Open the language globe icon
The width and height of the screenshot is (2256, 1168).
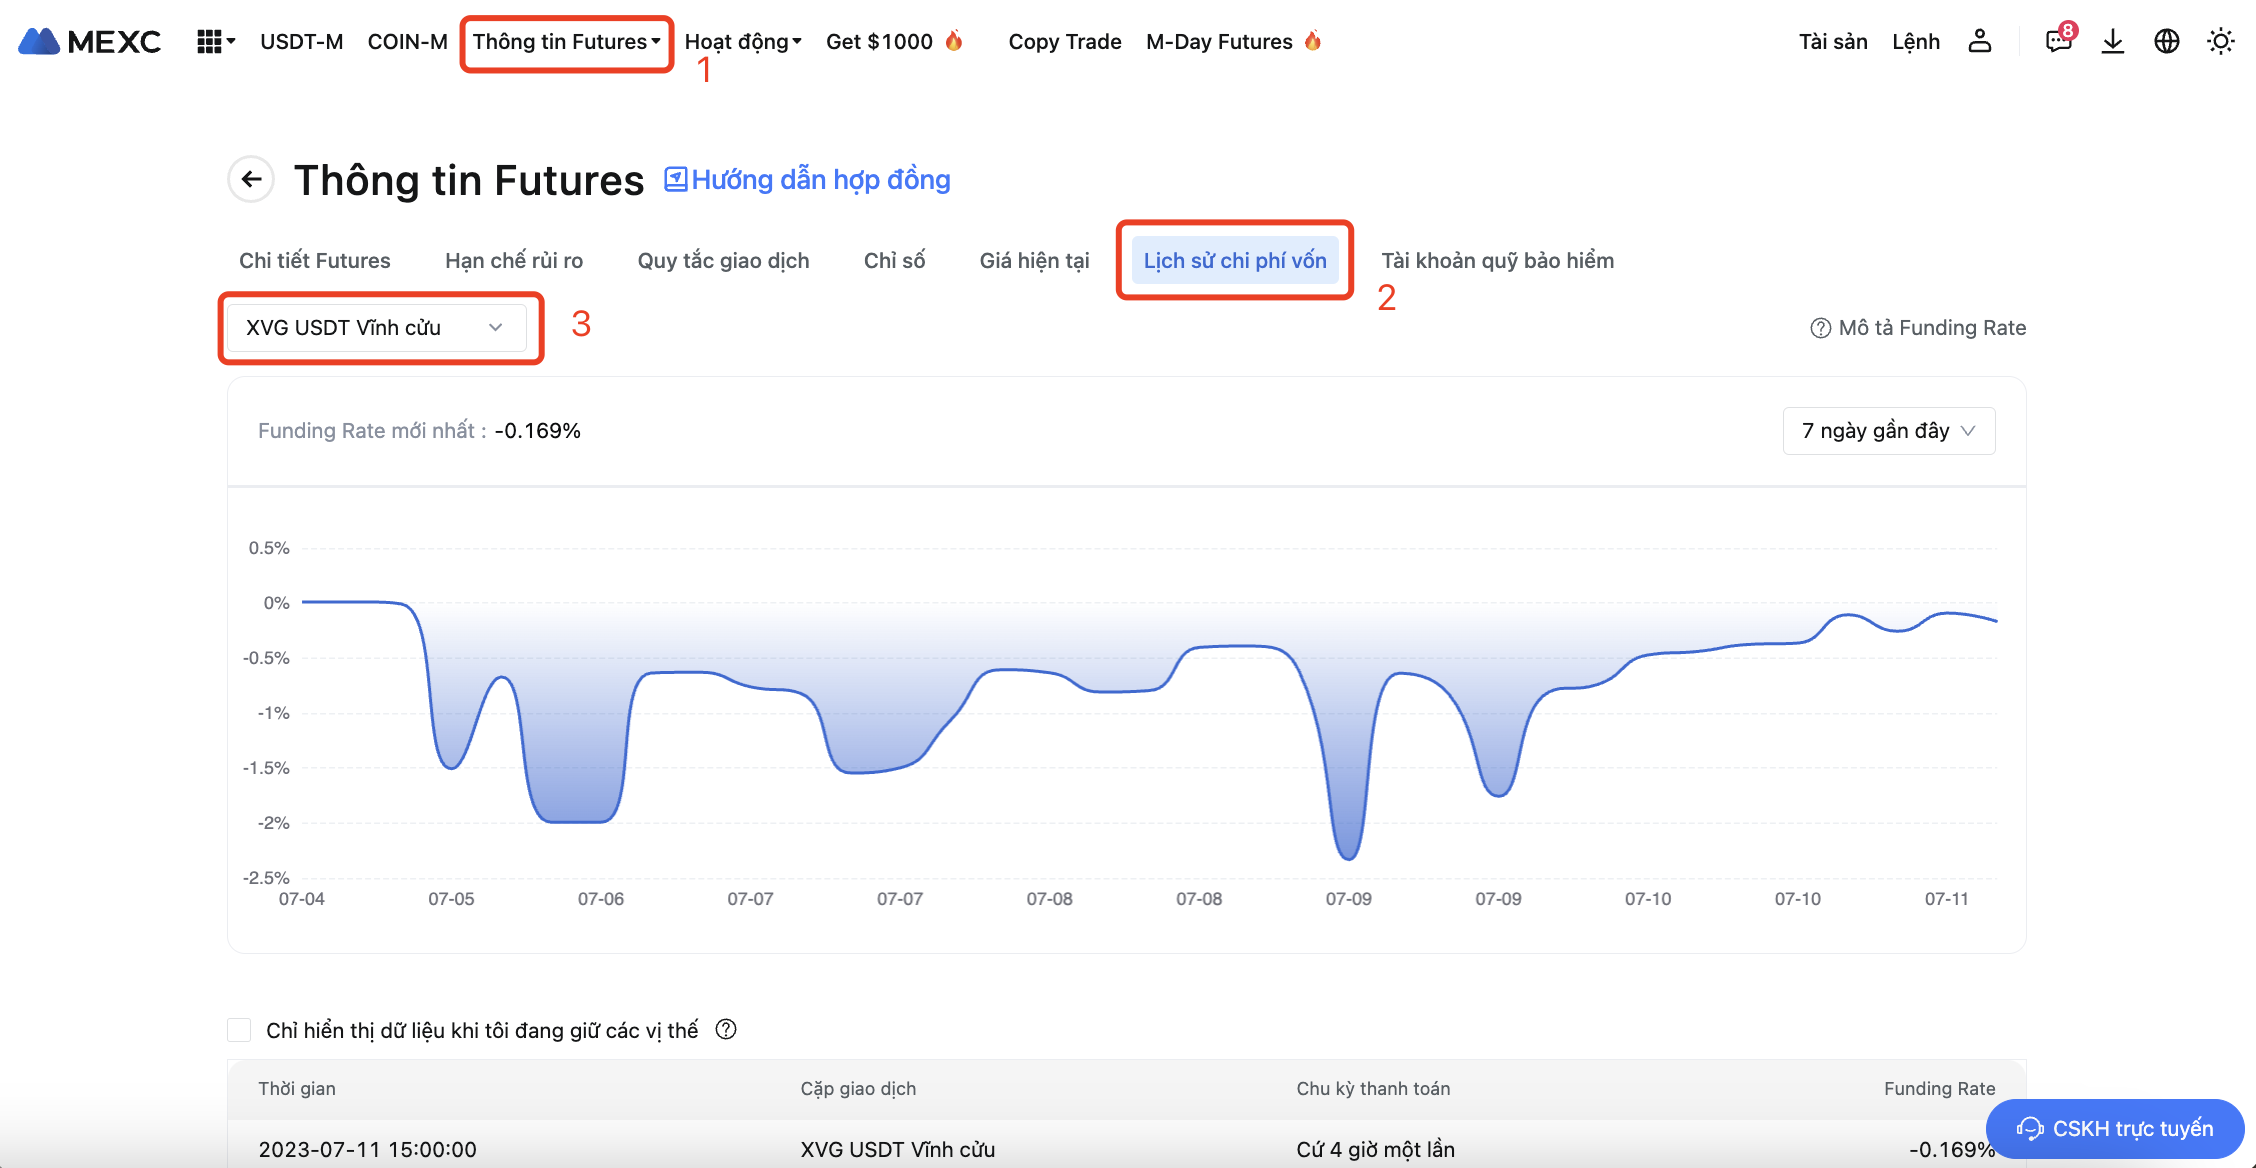tap(2166, 41)
